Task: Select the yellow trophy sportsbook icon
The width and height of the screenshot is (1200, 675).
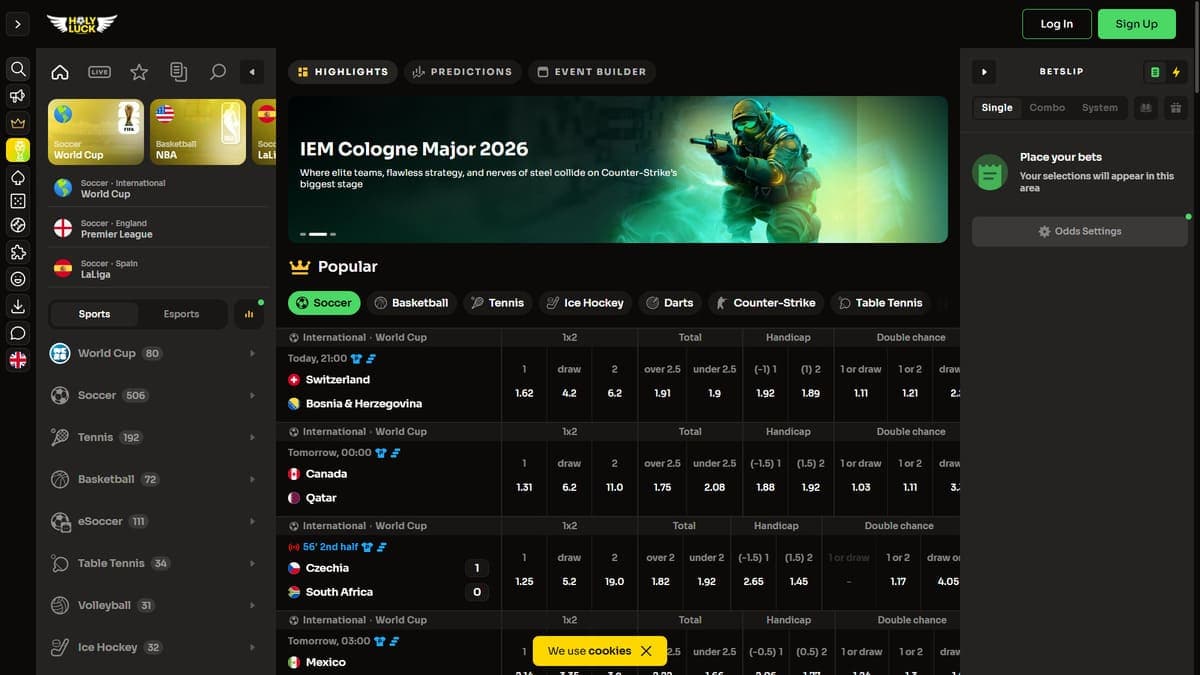Action: [17, 150]
